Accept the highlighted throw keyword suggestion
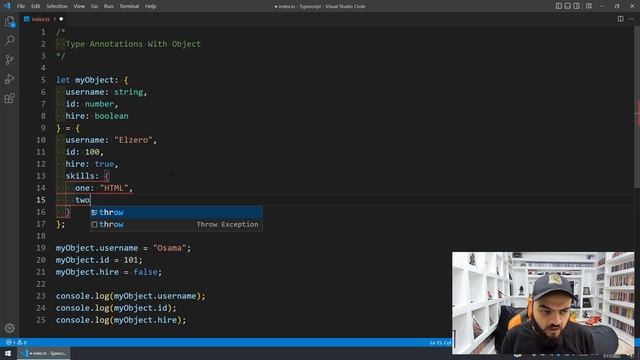 176,212
